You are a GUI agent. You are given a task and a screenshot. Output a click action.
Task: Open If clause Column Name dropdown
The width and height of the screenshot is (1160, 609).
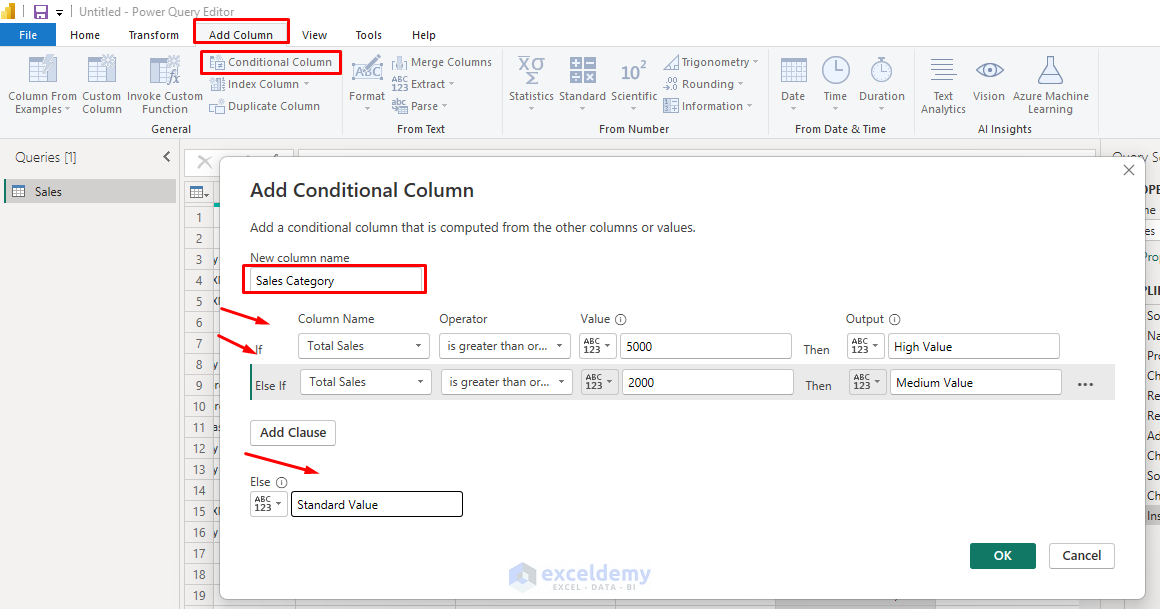(x=364, y=346)
